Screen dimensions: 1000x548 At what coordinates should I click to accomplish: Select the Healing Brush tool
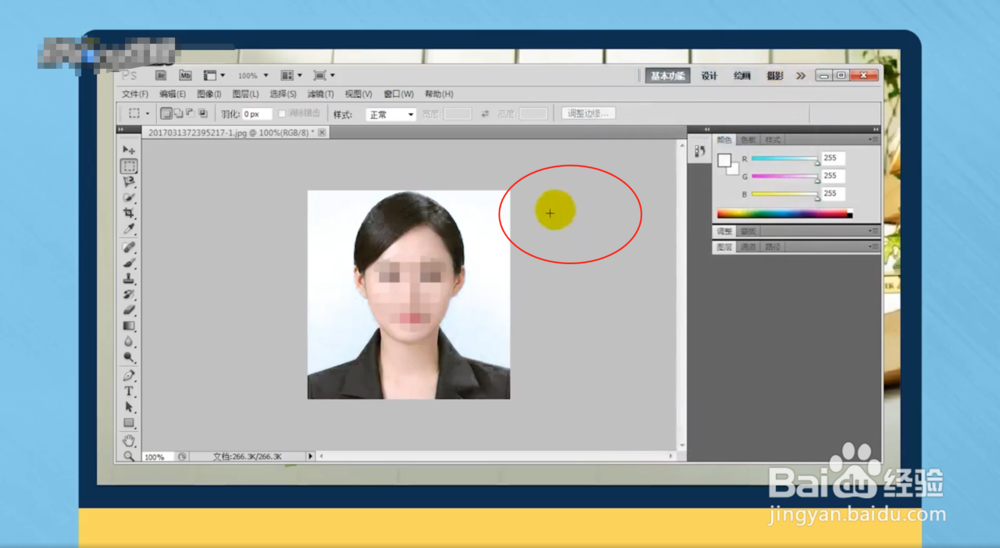pyautogui.click(x=129, y=247)
